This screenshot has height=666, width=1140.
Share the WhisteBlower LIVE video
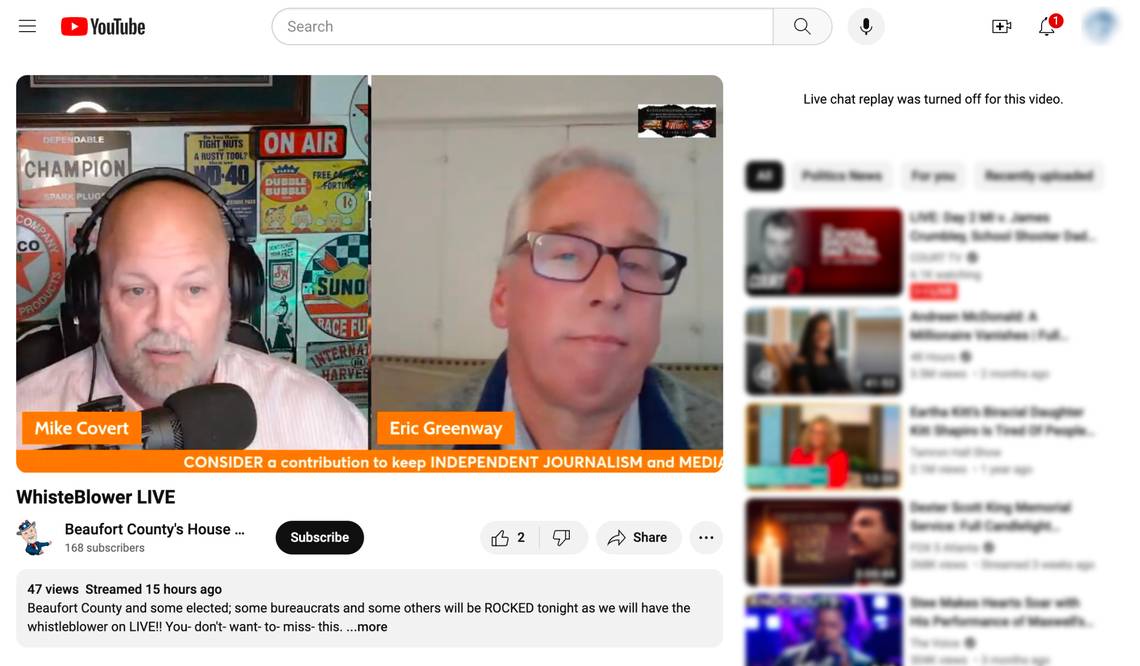pyautogui.click(x=638, y=538)
